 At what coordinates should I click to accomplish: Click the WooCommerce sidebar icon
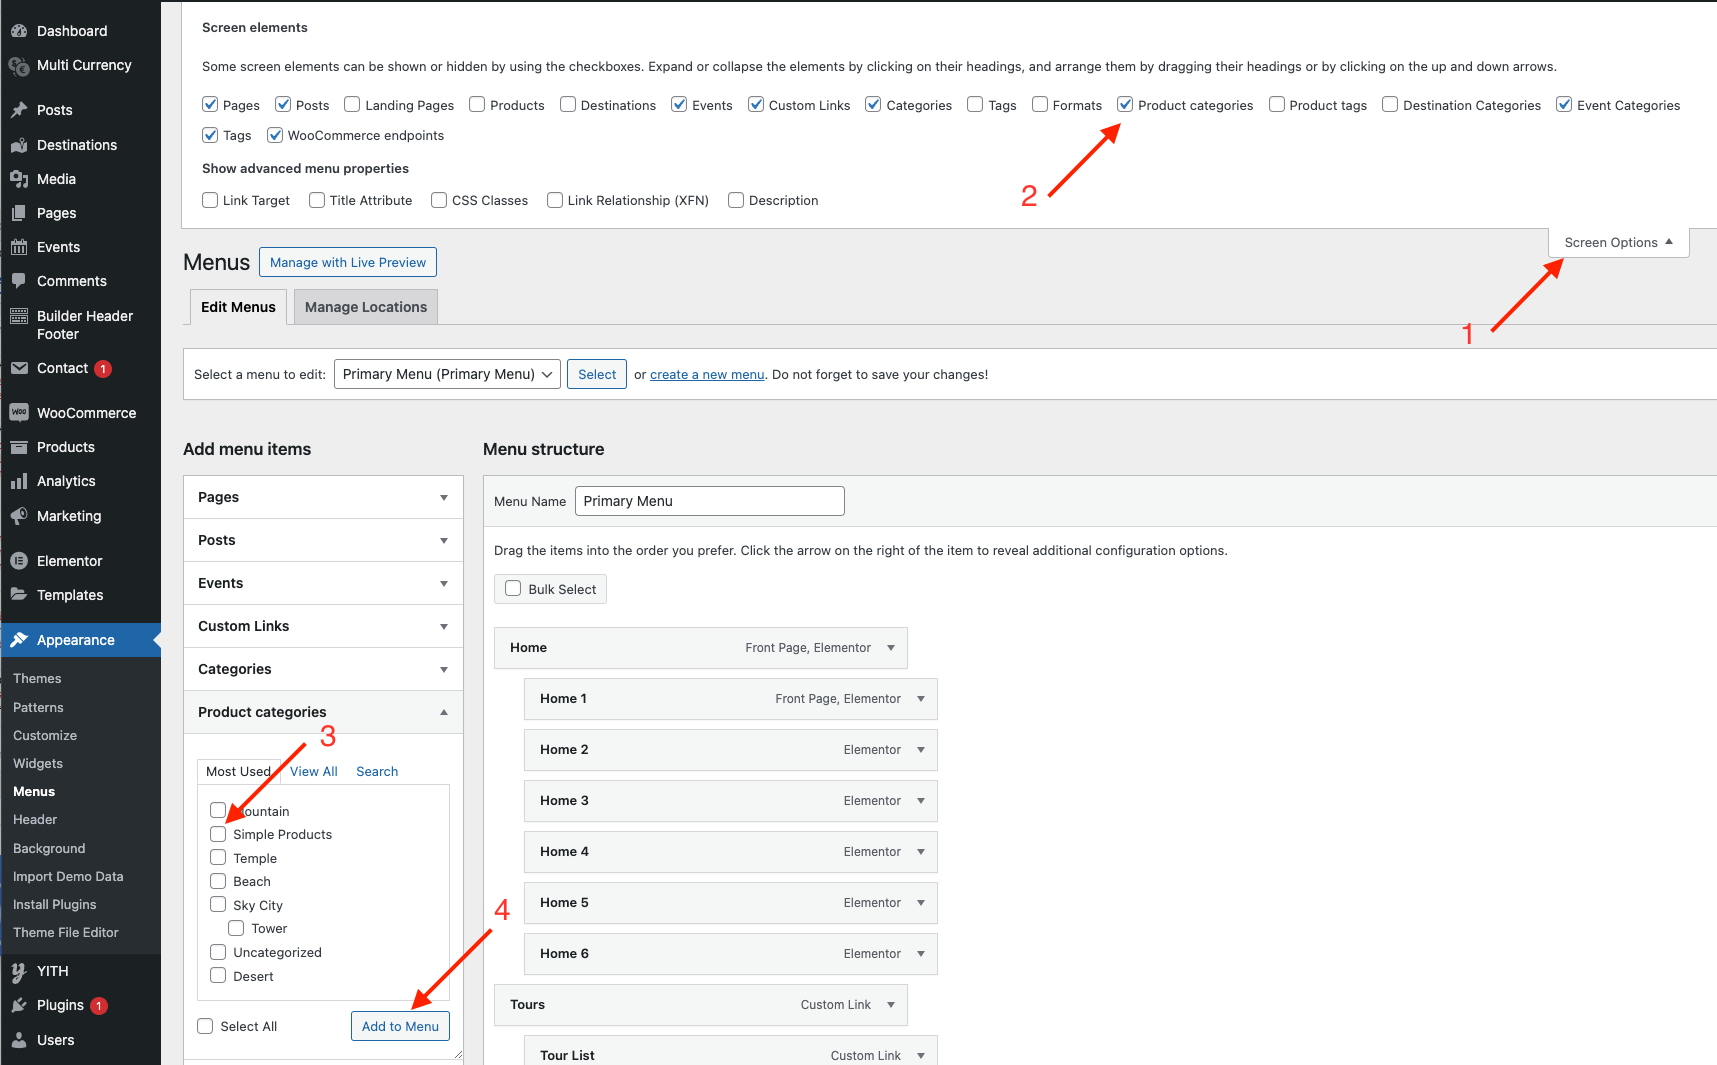(x=19, y=413)
